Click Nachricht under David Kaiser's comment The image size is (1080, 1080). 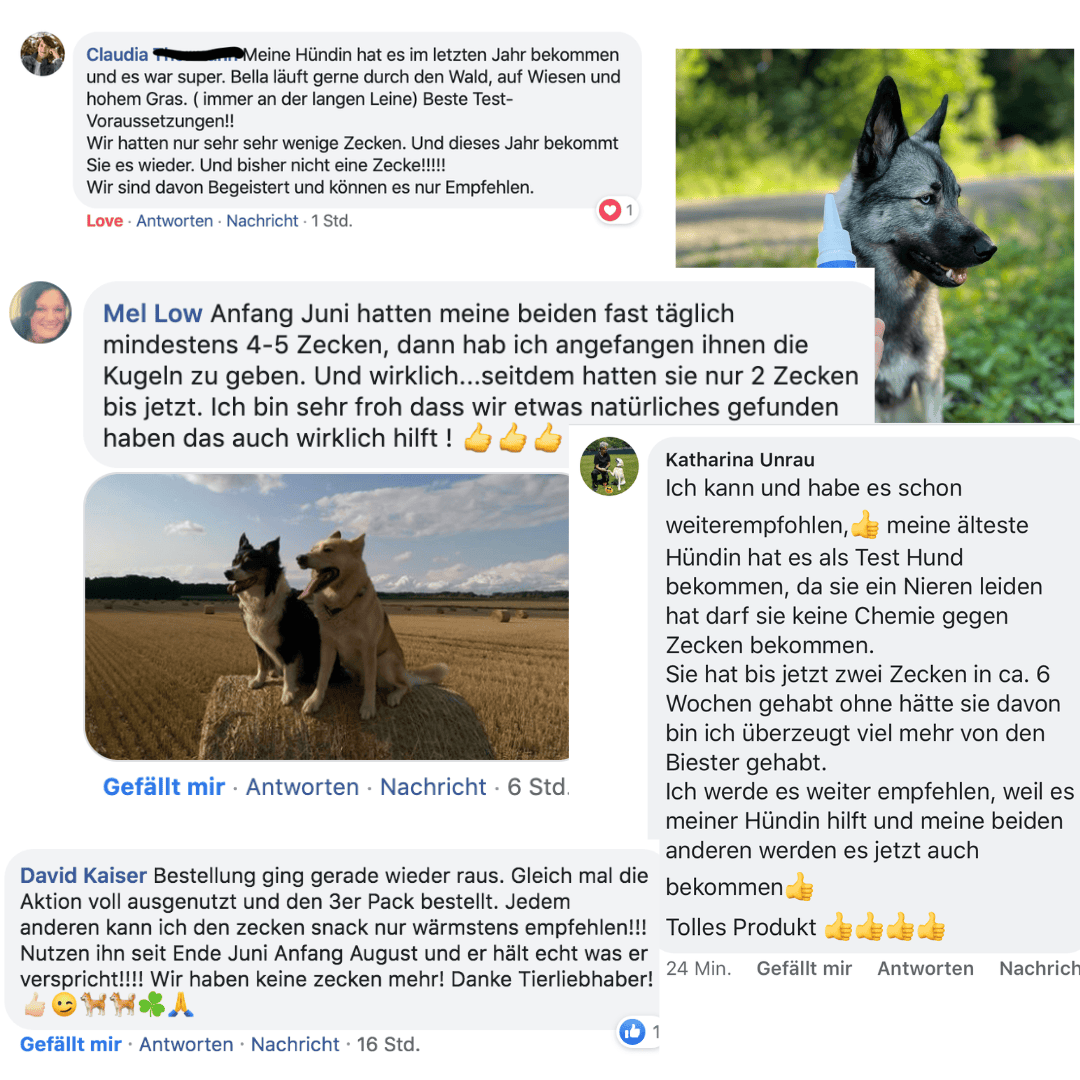coord(295,1044)
